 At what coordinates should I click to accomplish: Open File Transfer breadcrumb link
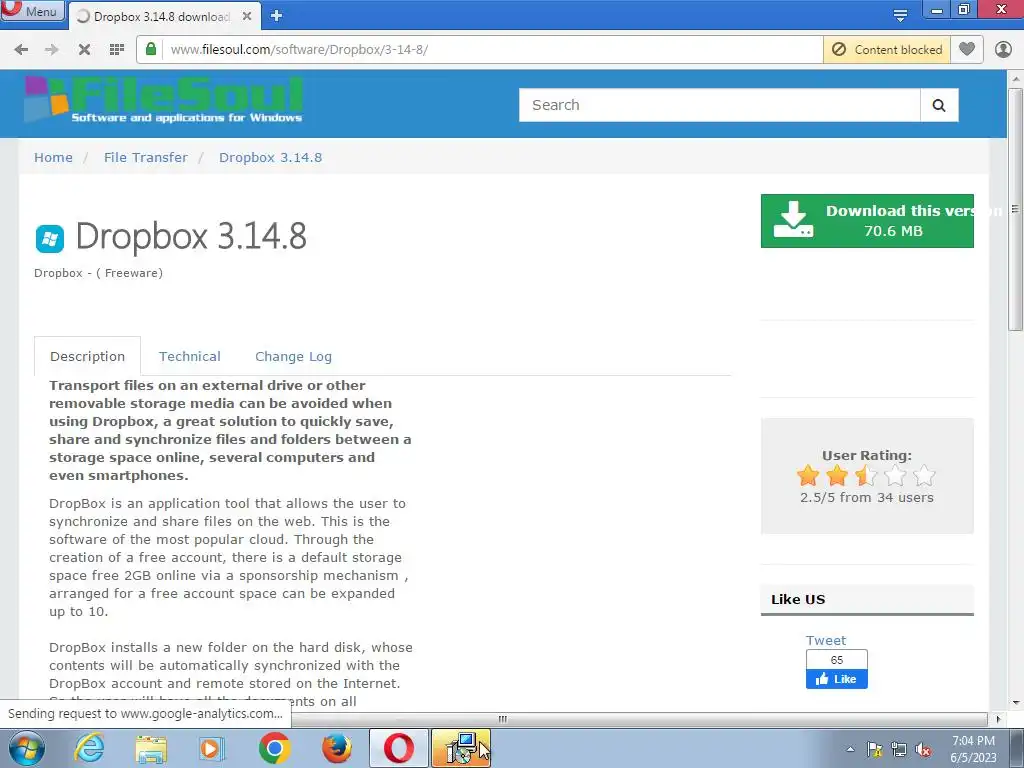[x=146, y=157]
